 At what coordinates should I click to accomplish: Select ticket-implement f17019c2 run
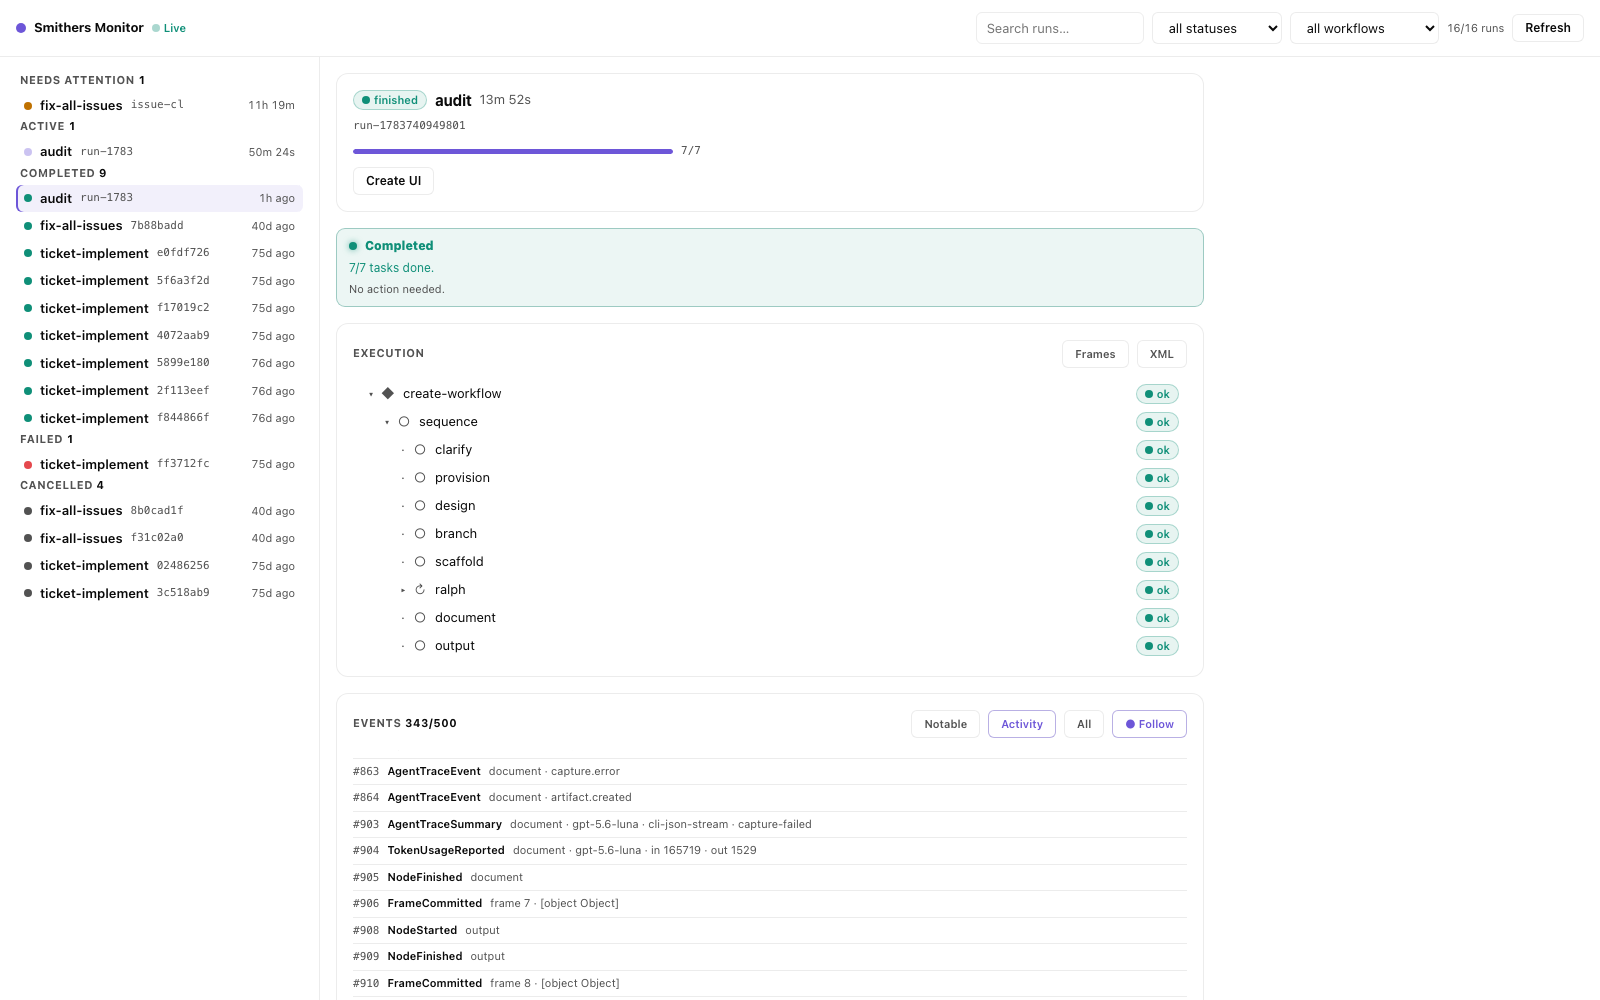click(x=160, y=308)
